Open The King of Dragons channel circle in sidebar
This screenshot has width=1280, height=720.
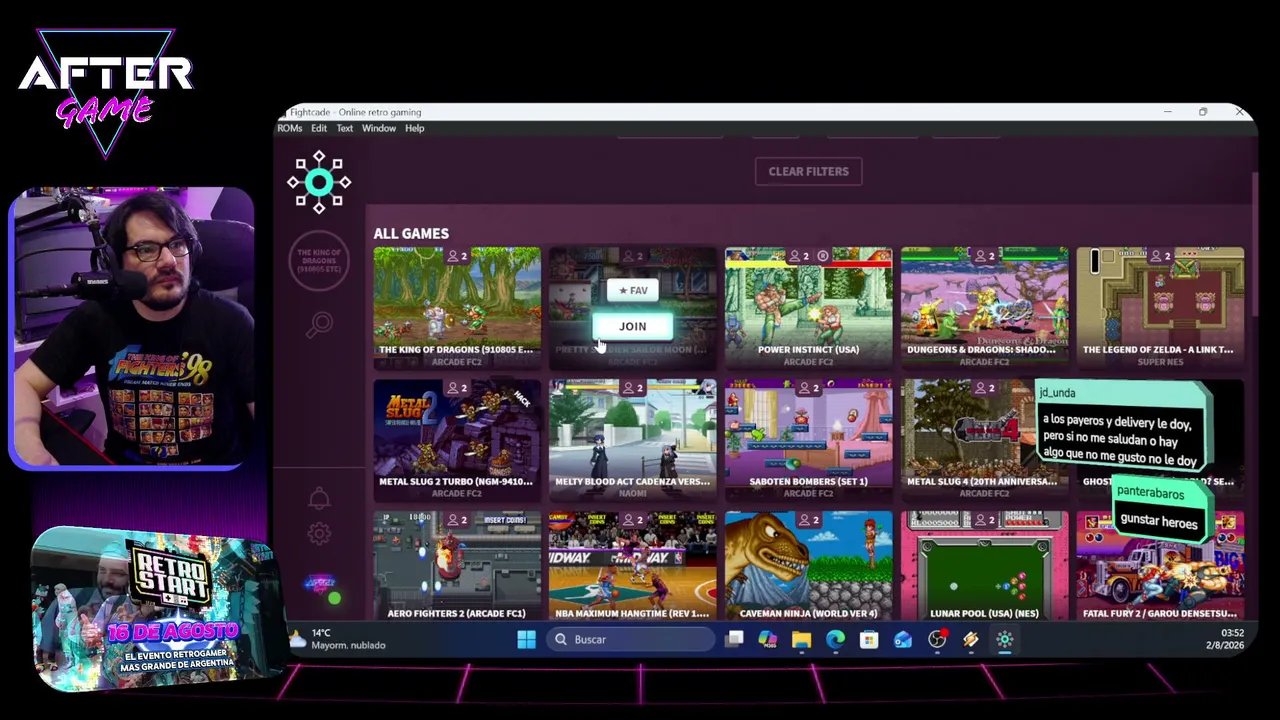(319, 260)
